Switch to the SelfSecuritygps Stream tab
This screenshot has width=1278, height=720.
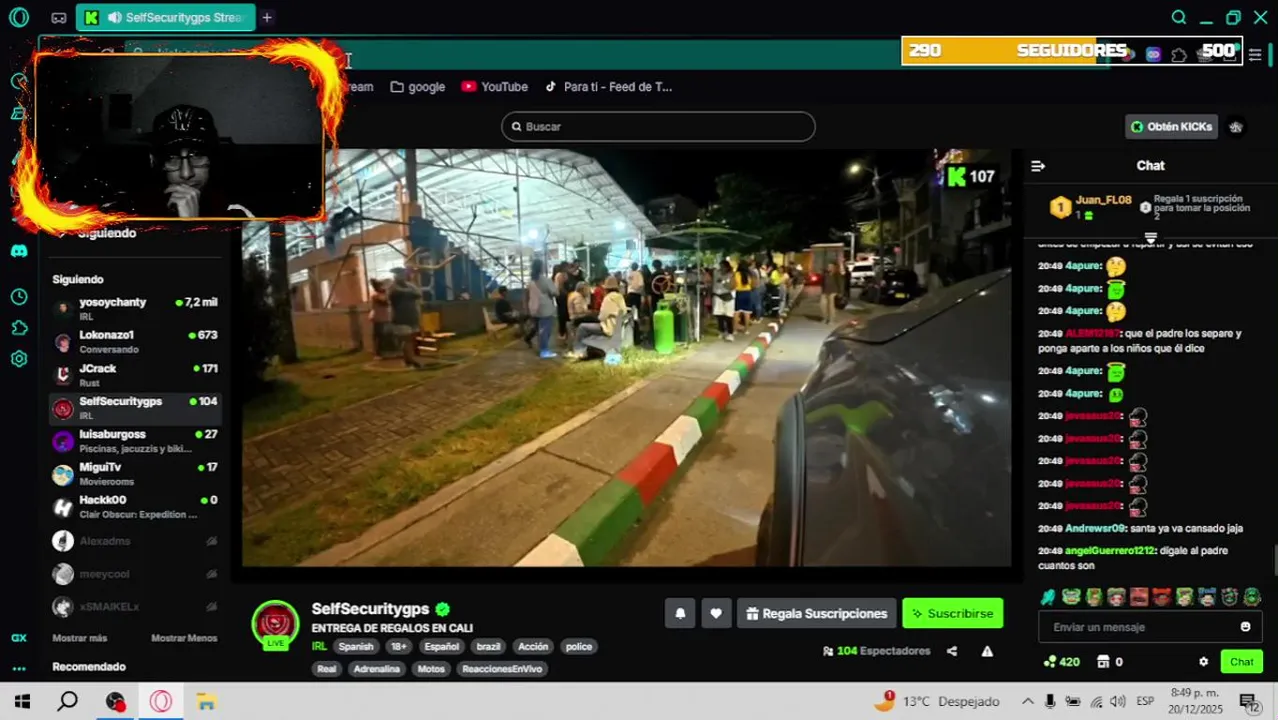pyautogui.click(x=165, y=18)
